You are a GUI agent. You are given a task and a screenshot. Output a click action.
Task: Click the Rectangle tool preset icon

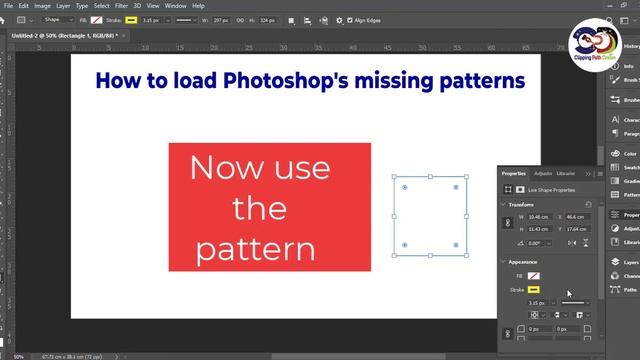coord(21,20)
